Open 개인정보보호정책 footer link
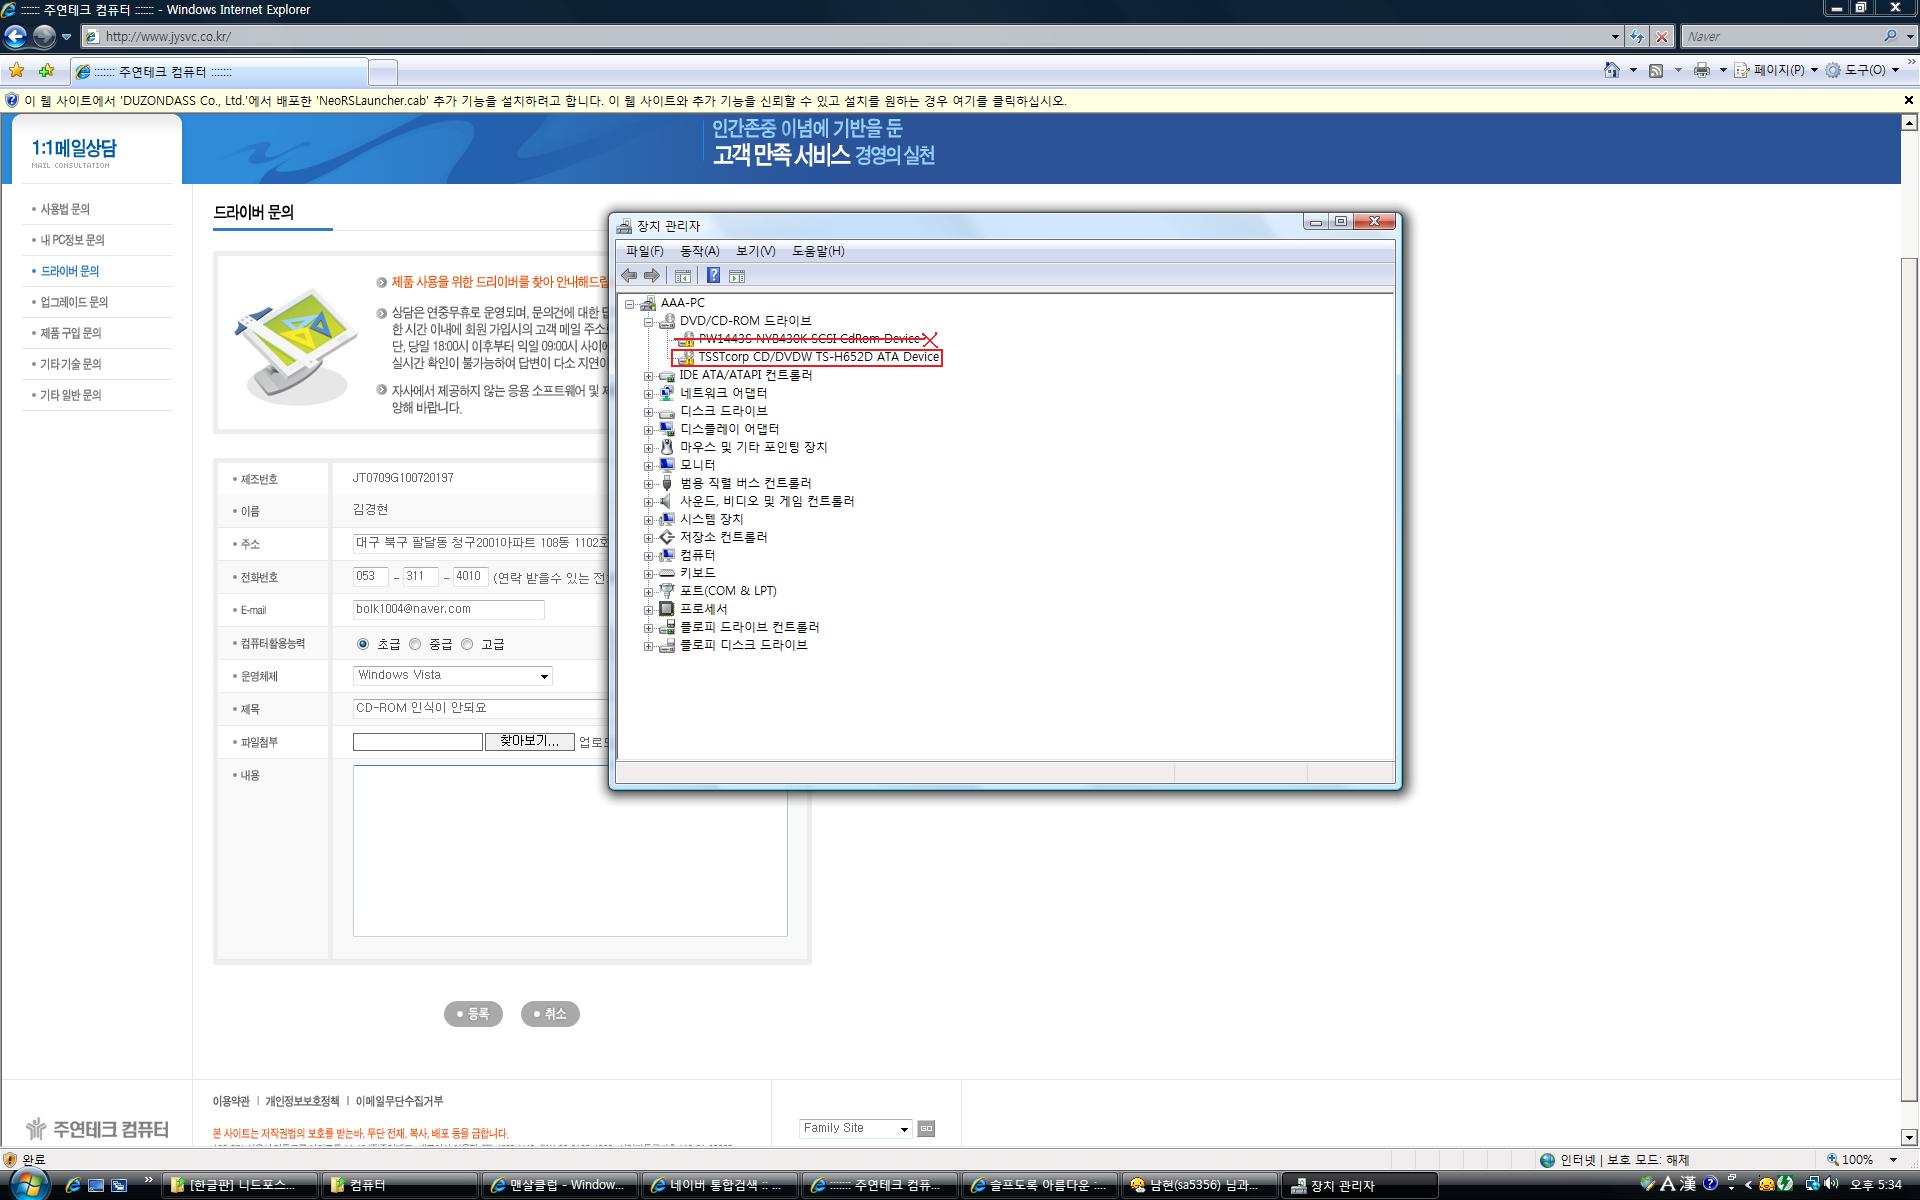This screenshot has height=1200, width=1920. [301, 1101]
